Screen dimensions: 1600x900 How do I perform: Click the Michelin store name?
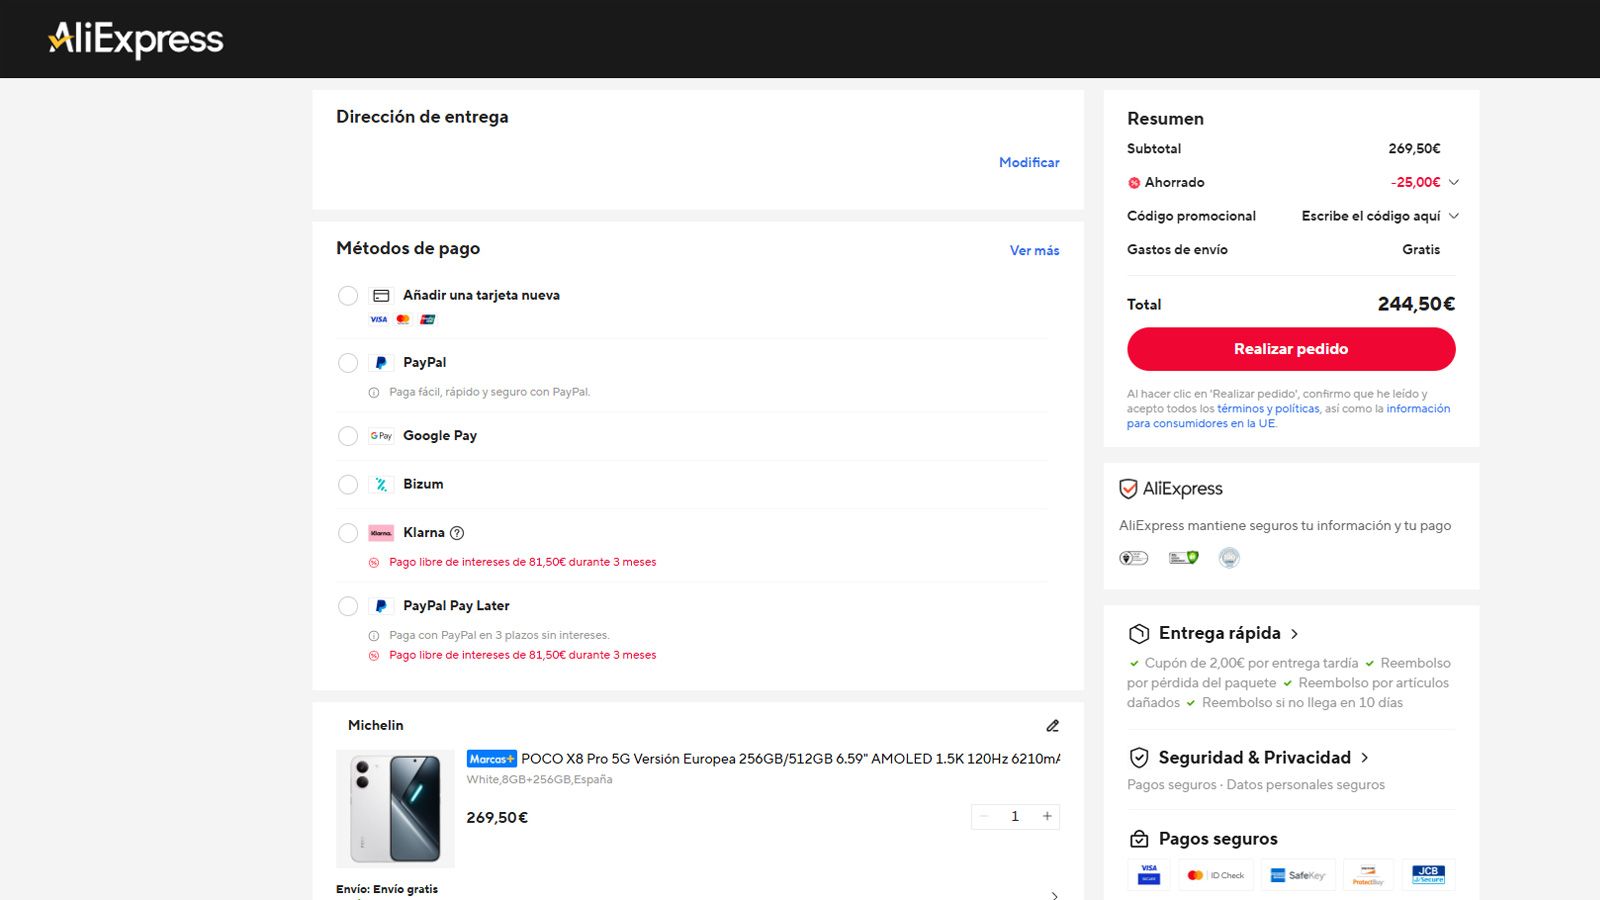coord(376,726)
